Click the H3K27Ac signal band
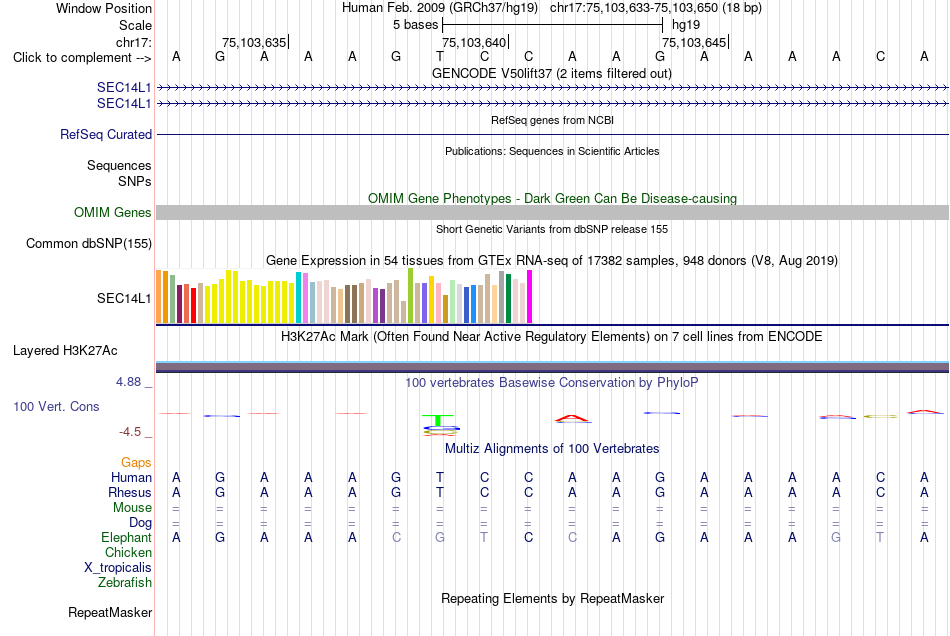Viewport: 950px width, 636px height. 552,366
